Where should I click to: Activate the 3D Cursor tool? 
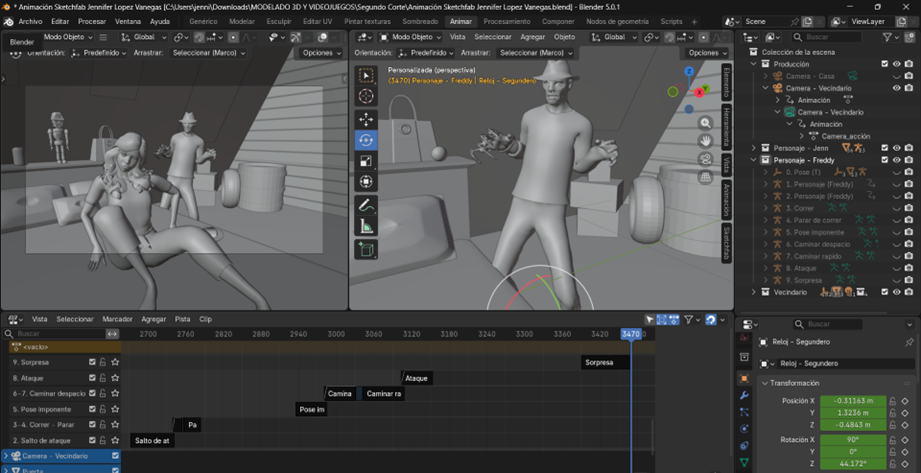[366, 97]
